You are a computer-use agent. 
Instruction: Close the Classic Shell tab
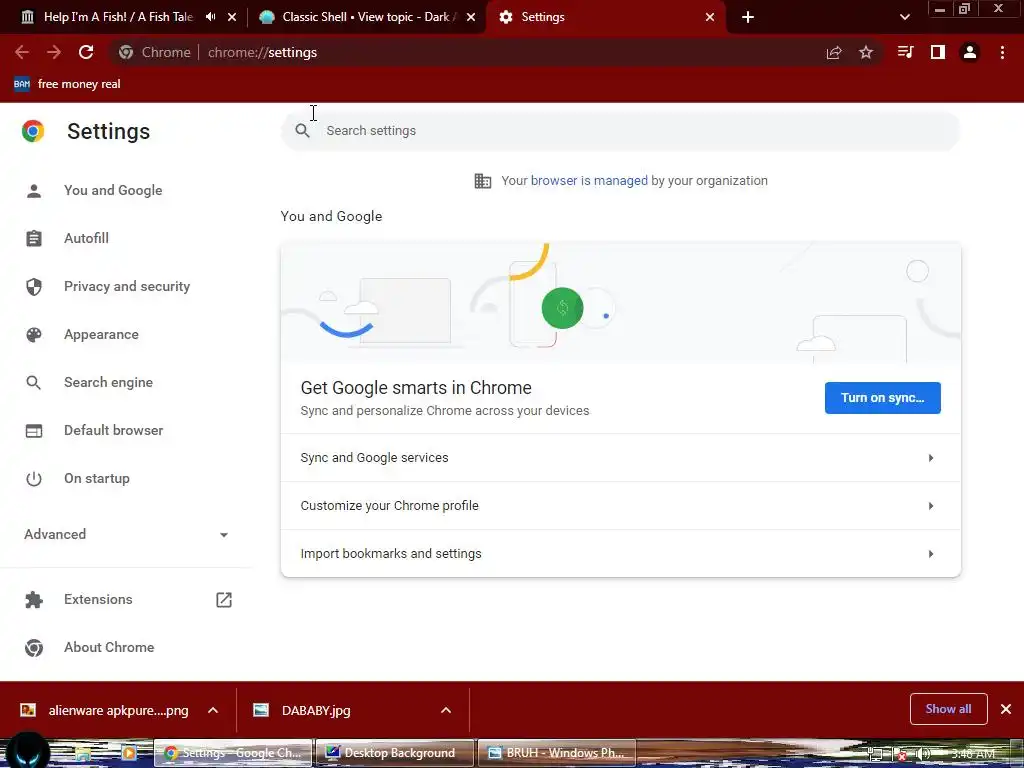point(471,17)
